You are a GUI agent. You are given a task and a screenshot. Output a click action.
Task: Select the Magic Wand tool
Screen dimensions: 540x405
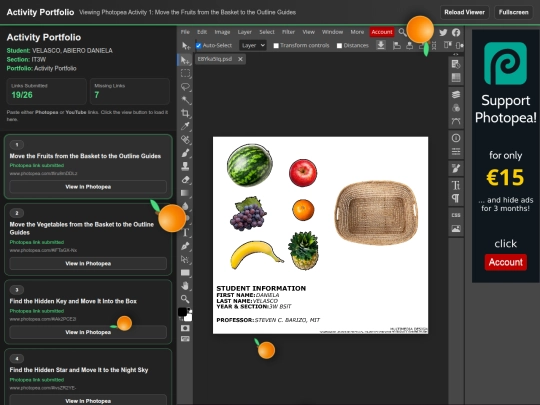(185, 100)
